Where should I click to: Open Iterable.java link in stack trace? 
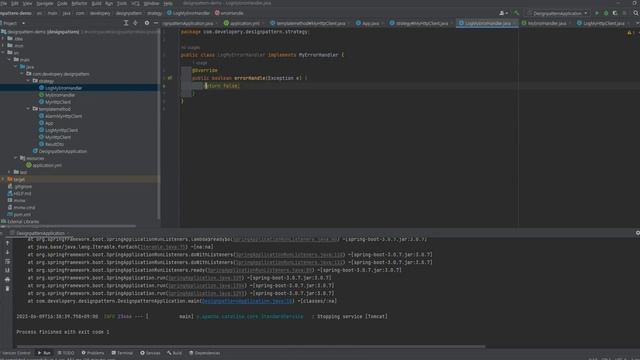163,247
